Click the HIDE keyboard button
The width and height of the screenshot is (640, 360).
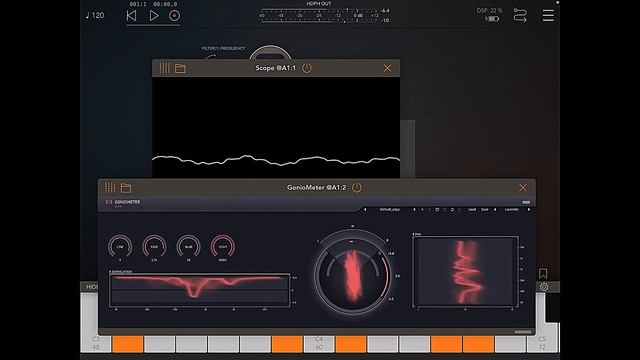click(91, 287)
